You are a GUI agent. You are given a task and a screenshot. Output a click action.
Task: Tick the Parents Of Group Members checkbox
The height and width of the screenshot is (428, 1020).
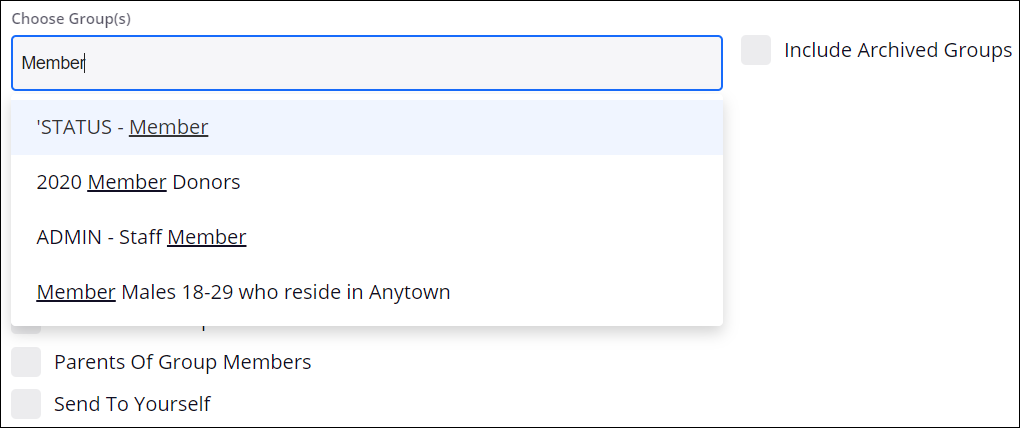point(26,362)
